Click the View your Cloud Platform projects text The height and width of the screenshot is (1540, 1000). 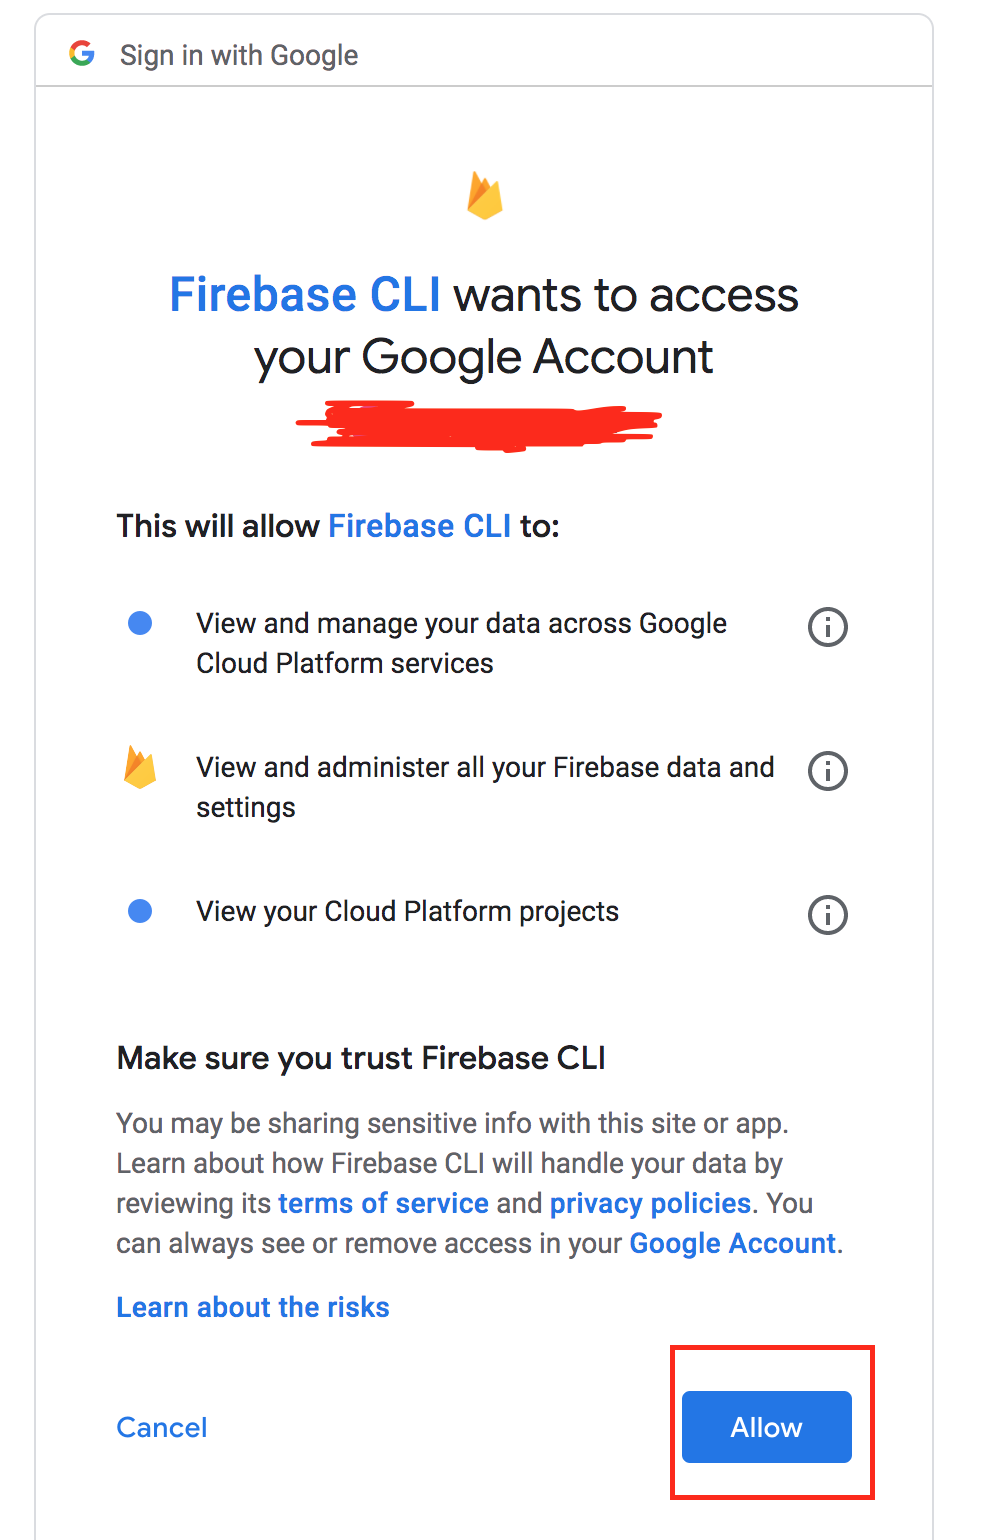pyautogui.click(x=406, y=911)
